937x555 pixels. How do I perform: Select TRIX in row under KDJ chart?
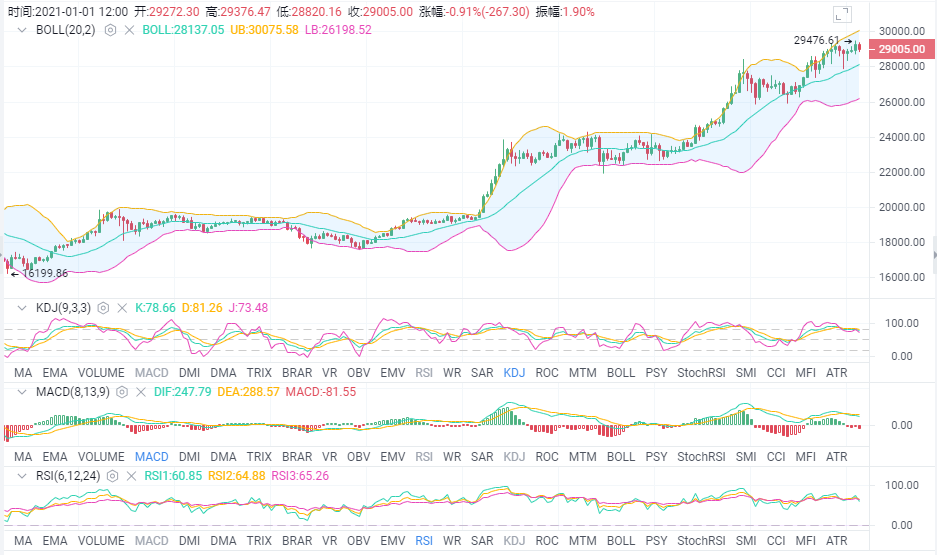point(259,373)
